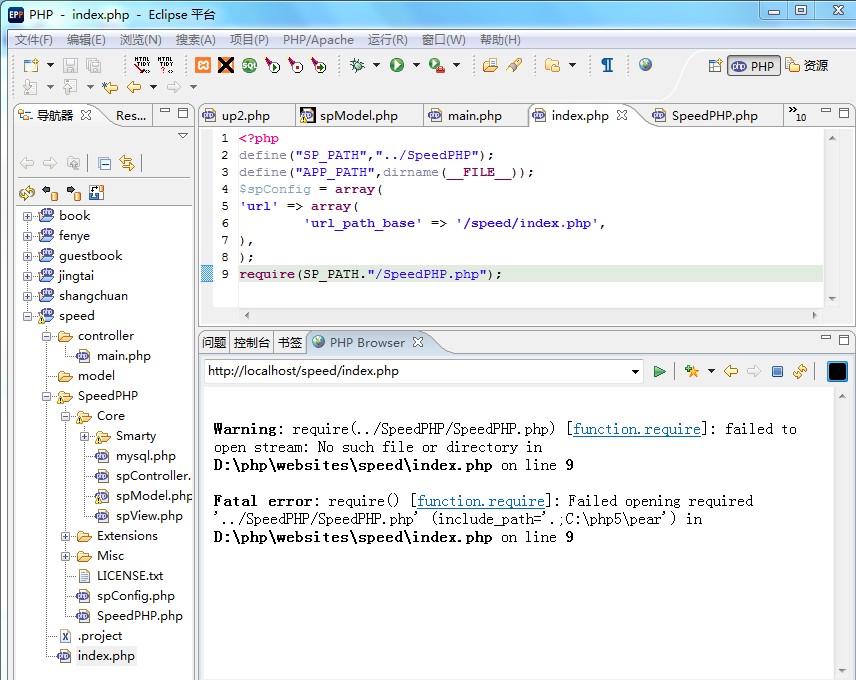Click the black square icon in PHP Browser
This screenshot has width=856, height=680.
click(x=837, y=371)
